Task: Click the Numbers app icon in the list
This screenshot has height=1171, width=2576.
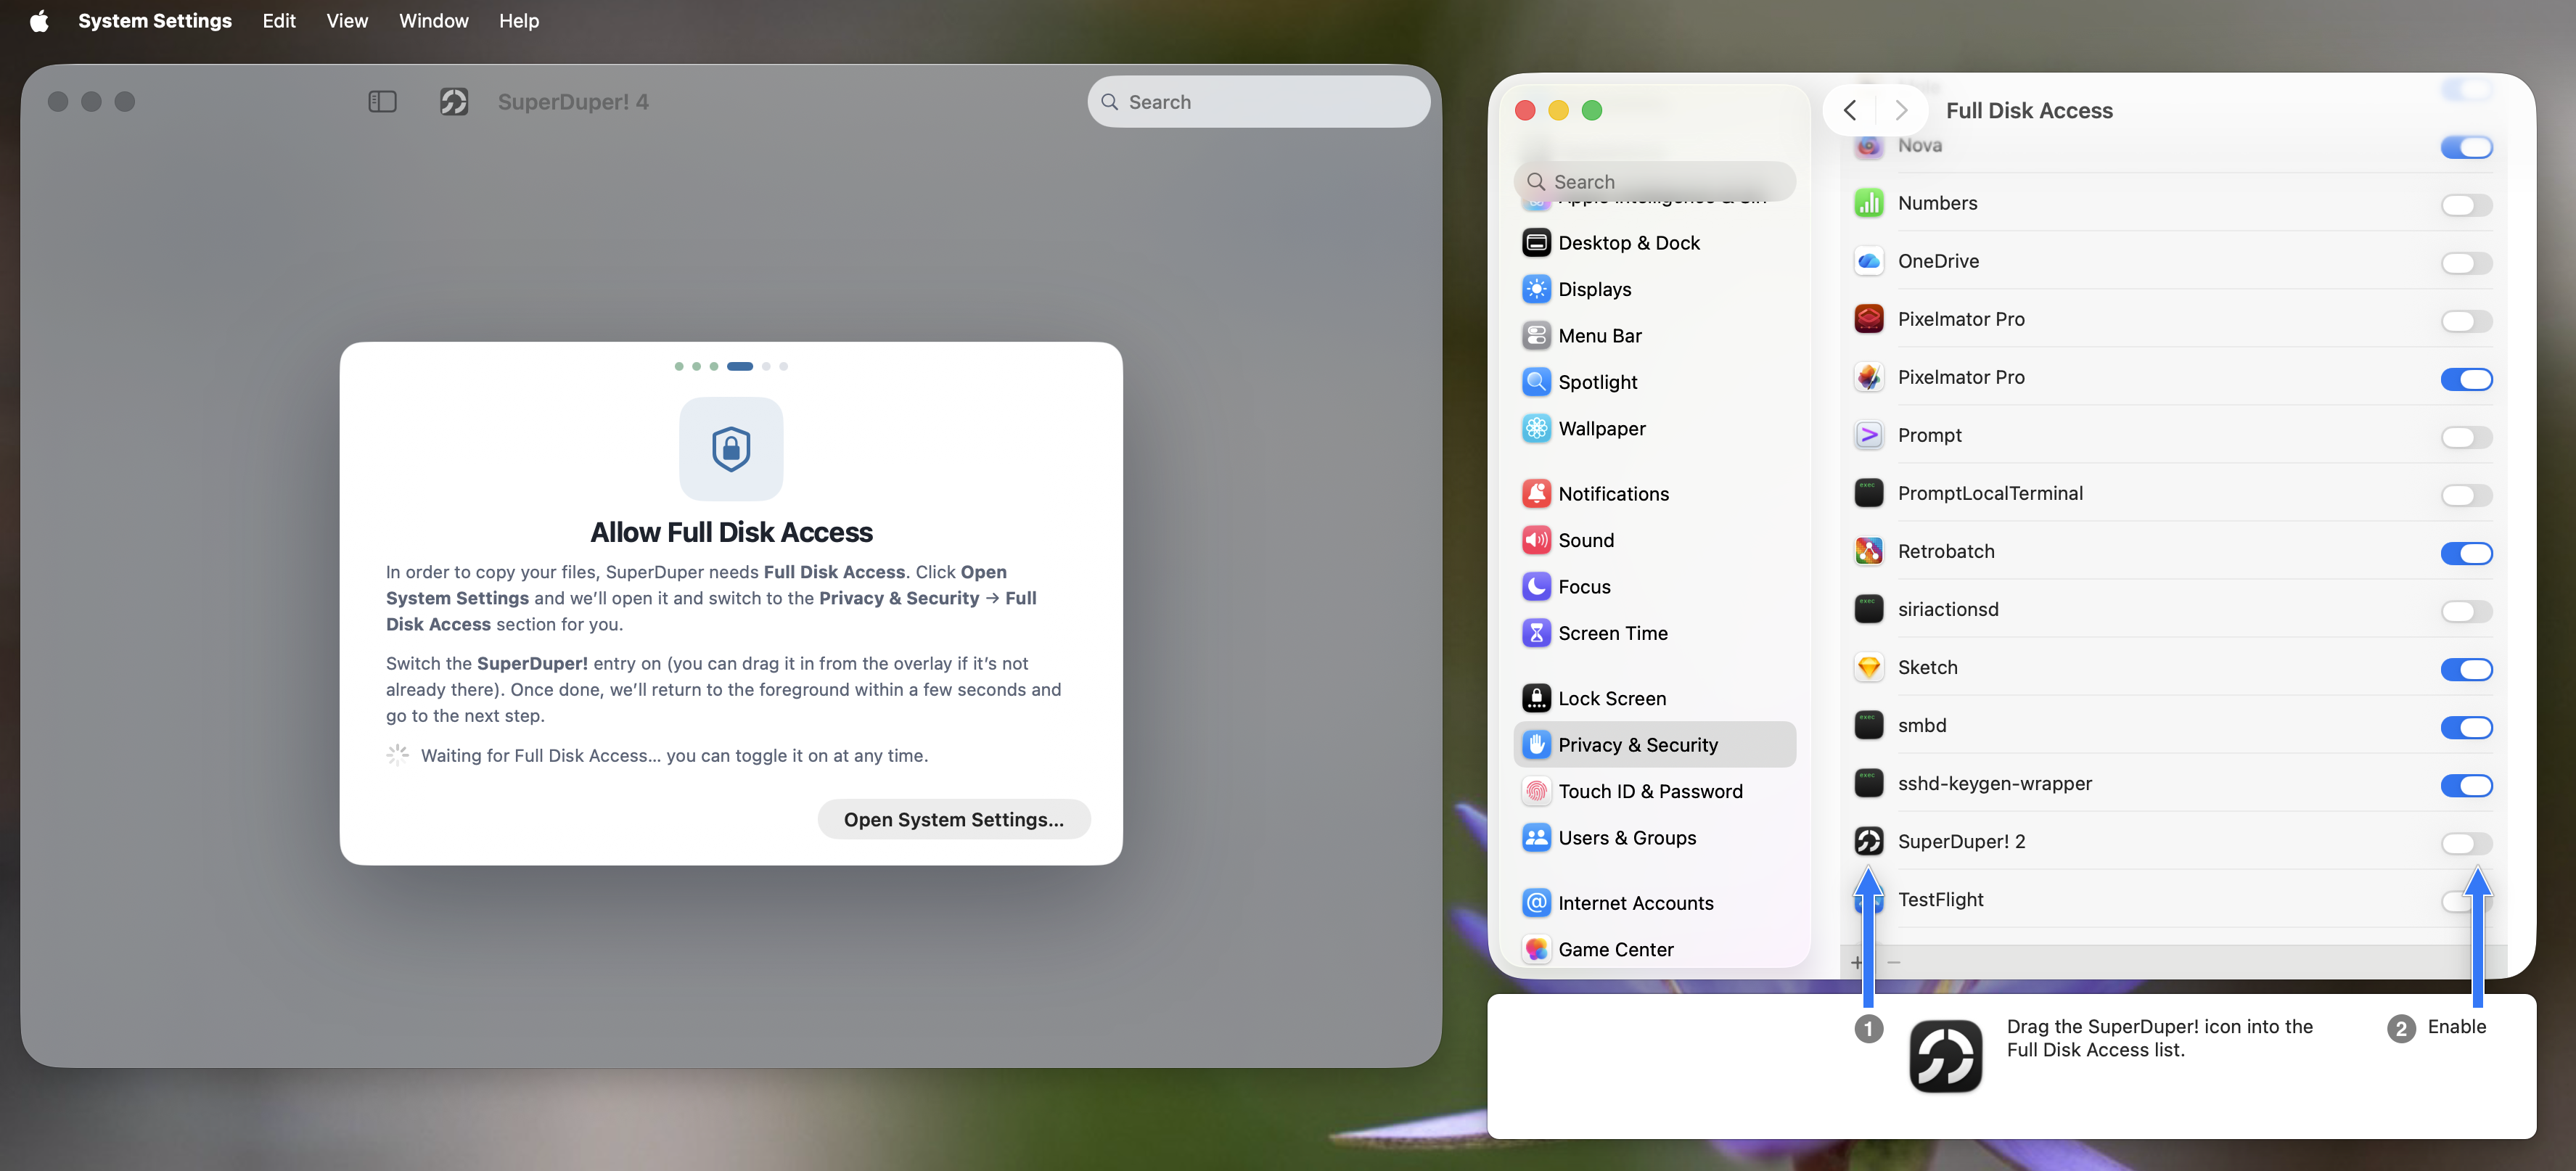Action: click(x=1868, y=203)
